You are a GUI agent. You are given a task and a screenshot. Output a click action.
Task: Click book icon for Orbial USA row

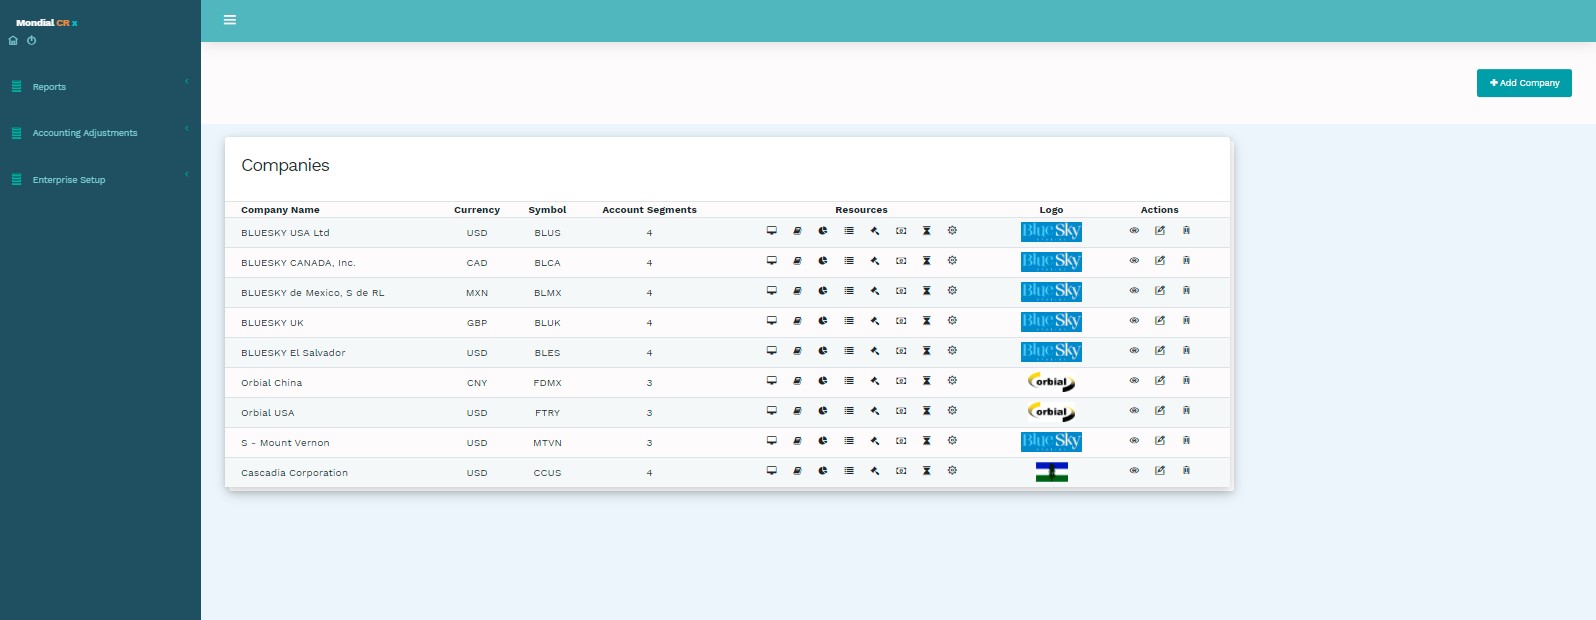coord(797,411)
